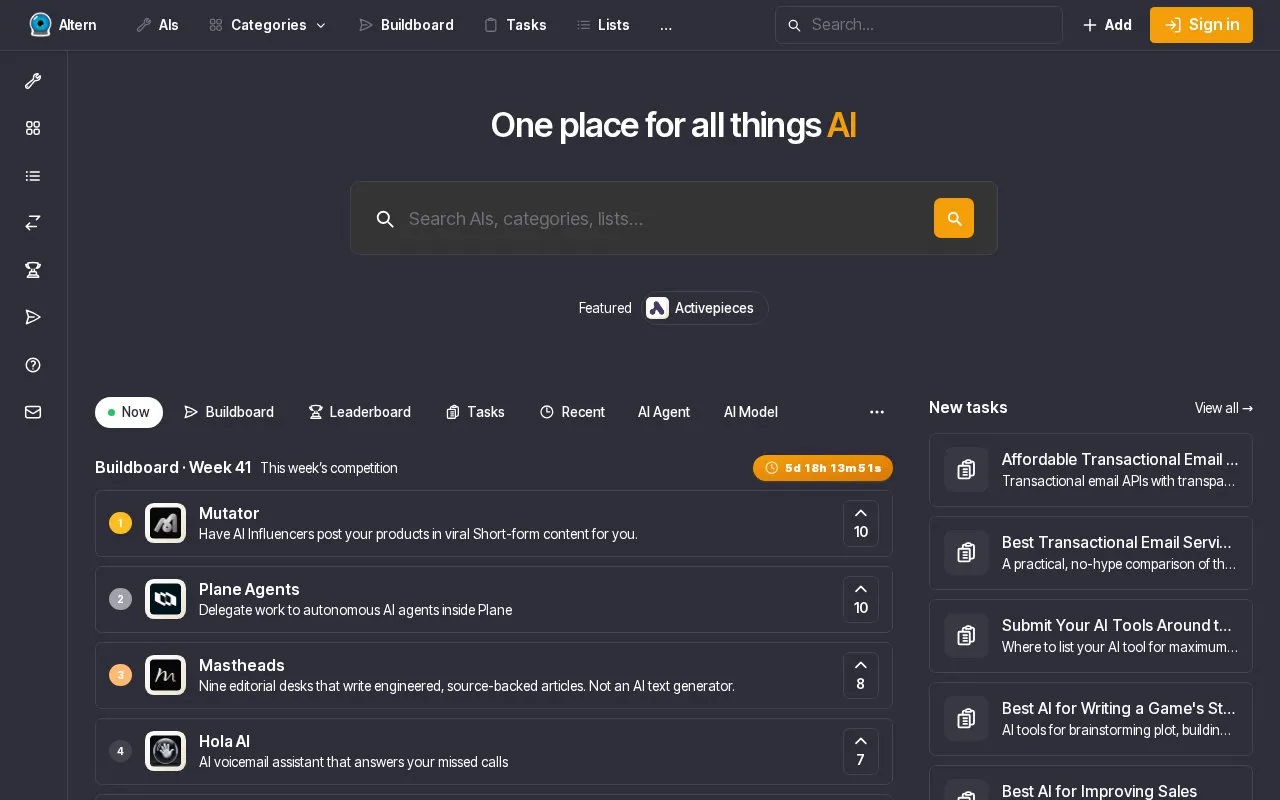Click the paper-plane icon in left sidebar
This screenshot has height=800, width=1280.
33,317
